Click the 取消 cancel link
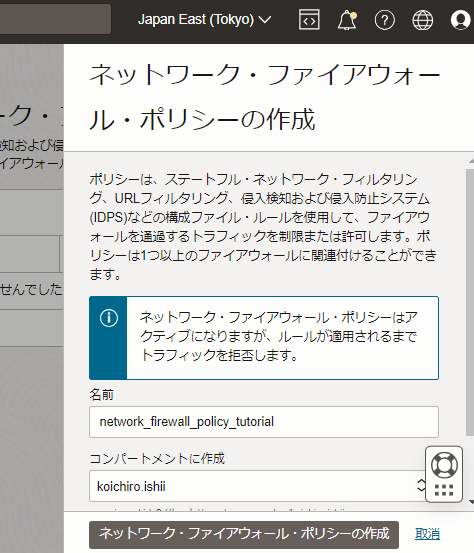This screenshot has width=474, height=553. click(x=427, y=534)
